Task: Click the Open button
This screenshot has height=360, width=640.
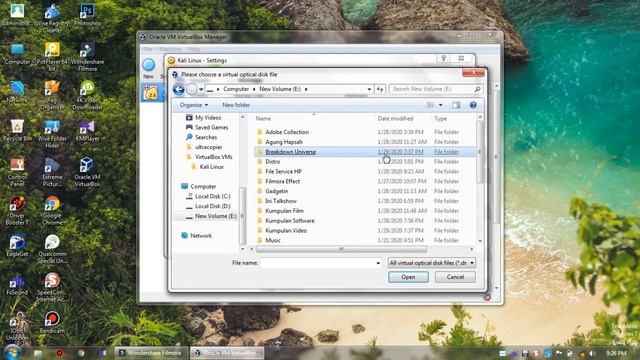Action: pyautogui.click(x=408, y=277)
